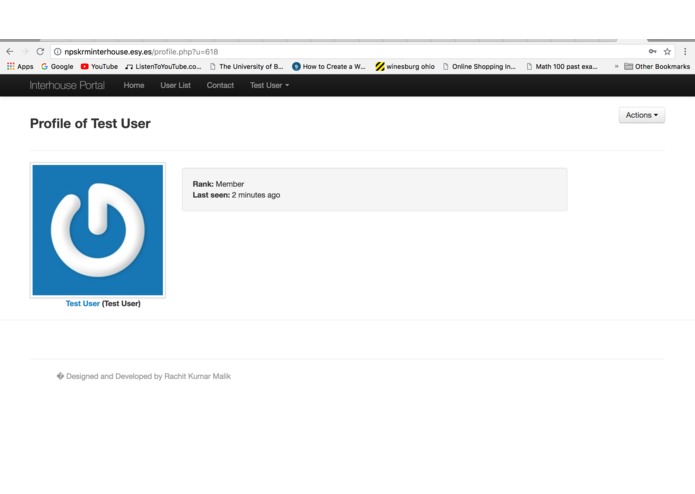Show more bookmarks chevron
Image resolution: width=695 pixels, height=494 pixels.
pyautogui.click(x=616, y=66)
